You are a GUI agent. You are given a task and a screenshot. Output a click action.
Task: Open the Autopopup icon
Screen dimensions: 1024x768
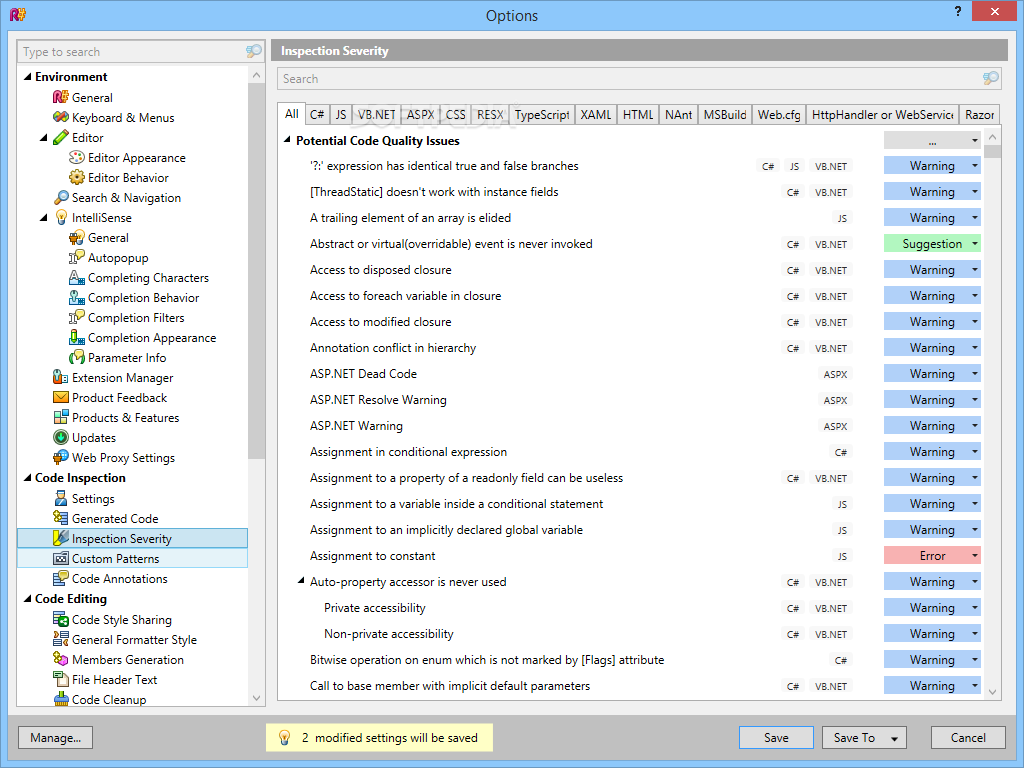tap(76, 258)
